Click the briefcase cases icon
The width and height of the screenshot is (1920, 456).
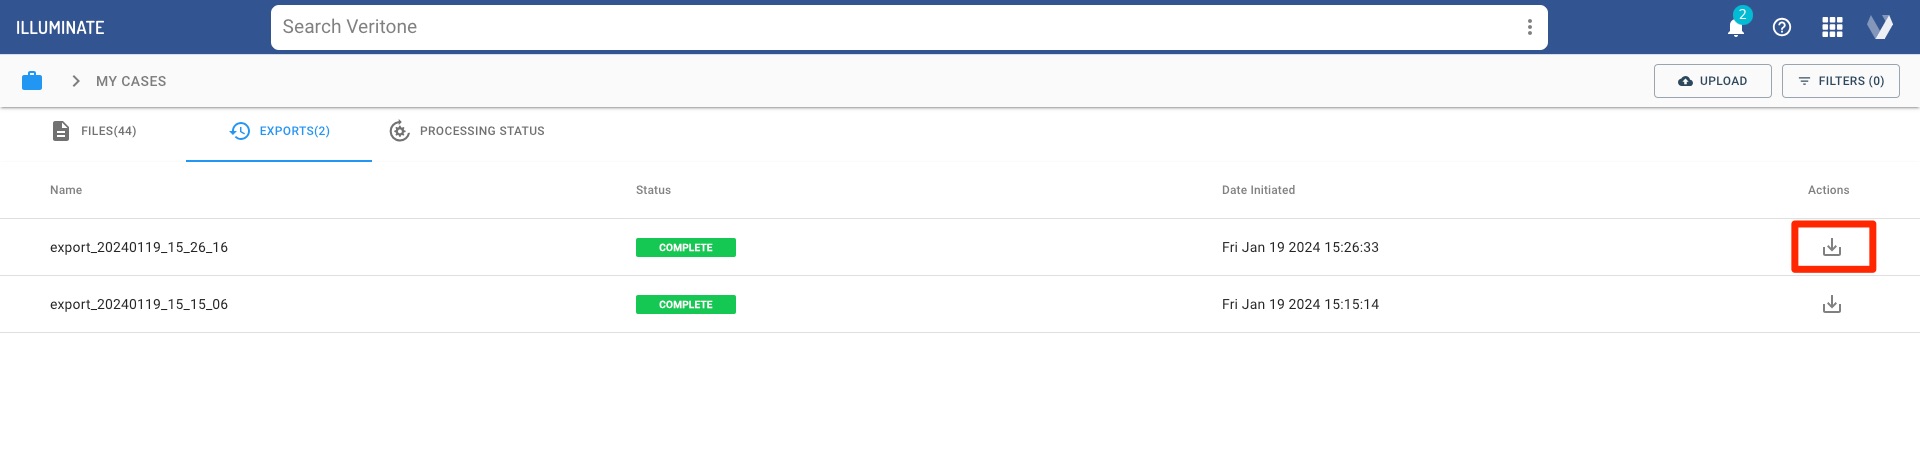click(32, 81)
